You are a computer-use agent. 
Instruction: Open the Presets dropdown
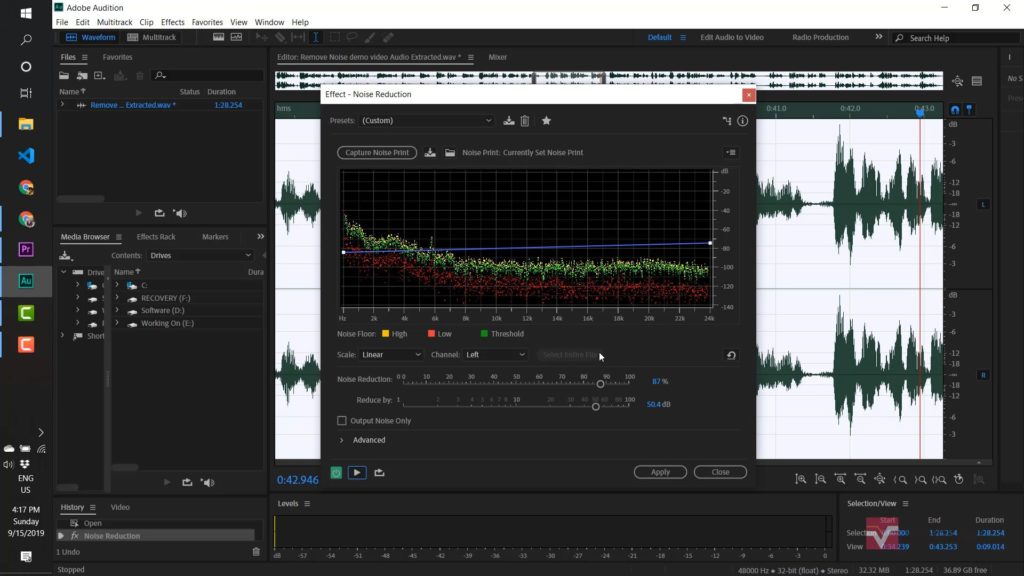click(426, 121)
